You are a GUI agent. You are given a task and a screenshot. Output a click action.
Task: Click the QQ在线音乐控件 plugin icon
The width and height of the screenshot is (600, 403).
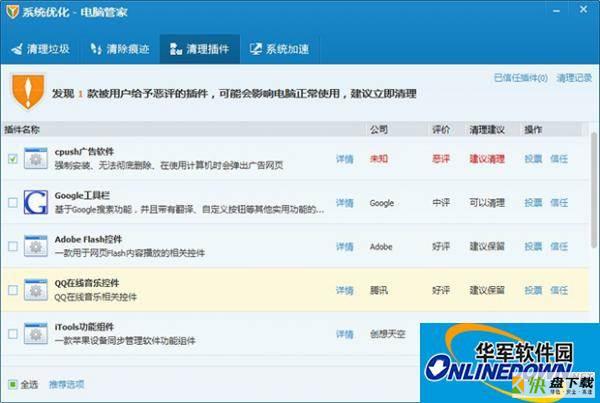[x=36, y=290]
